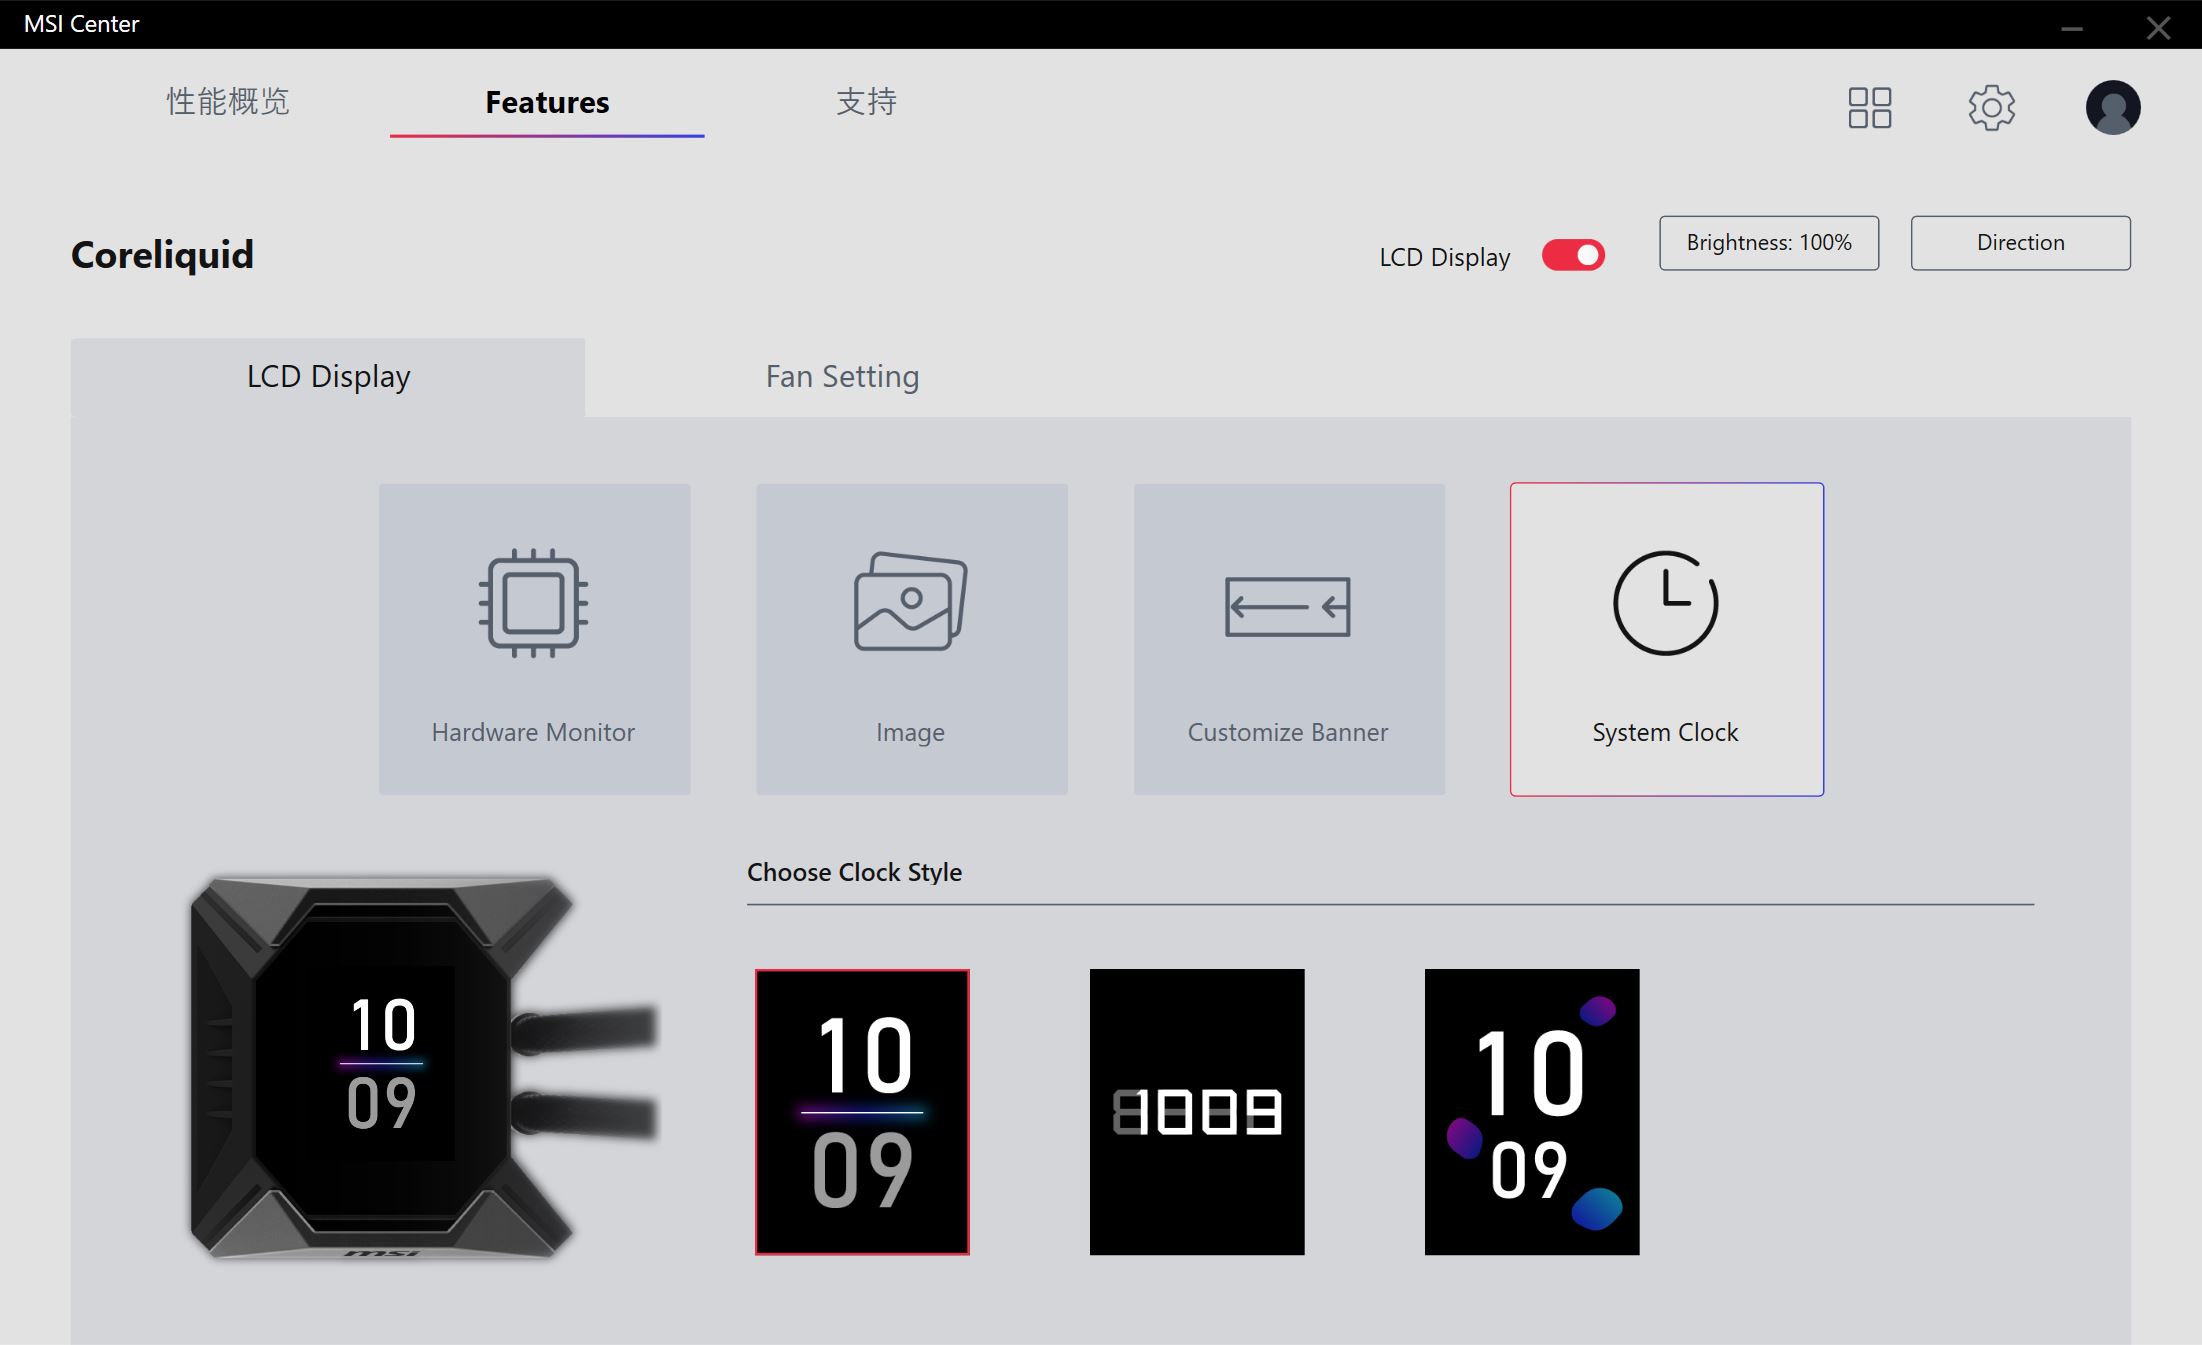2202x1345 pixels.
Task: Navigate to 性能概览 section
Action: (231, 104)
